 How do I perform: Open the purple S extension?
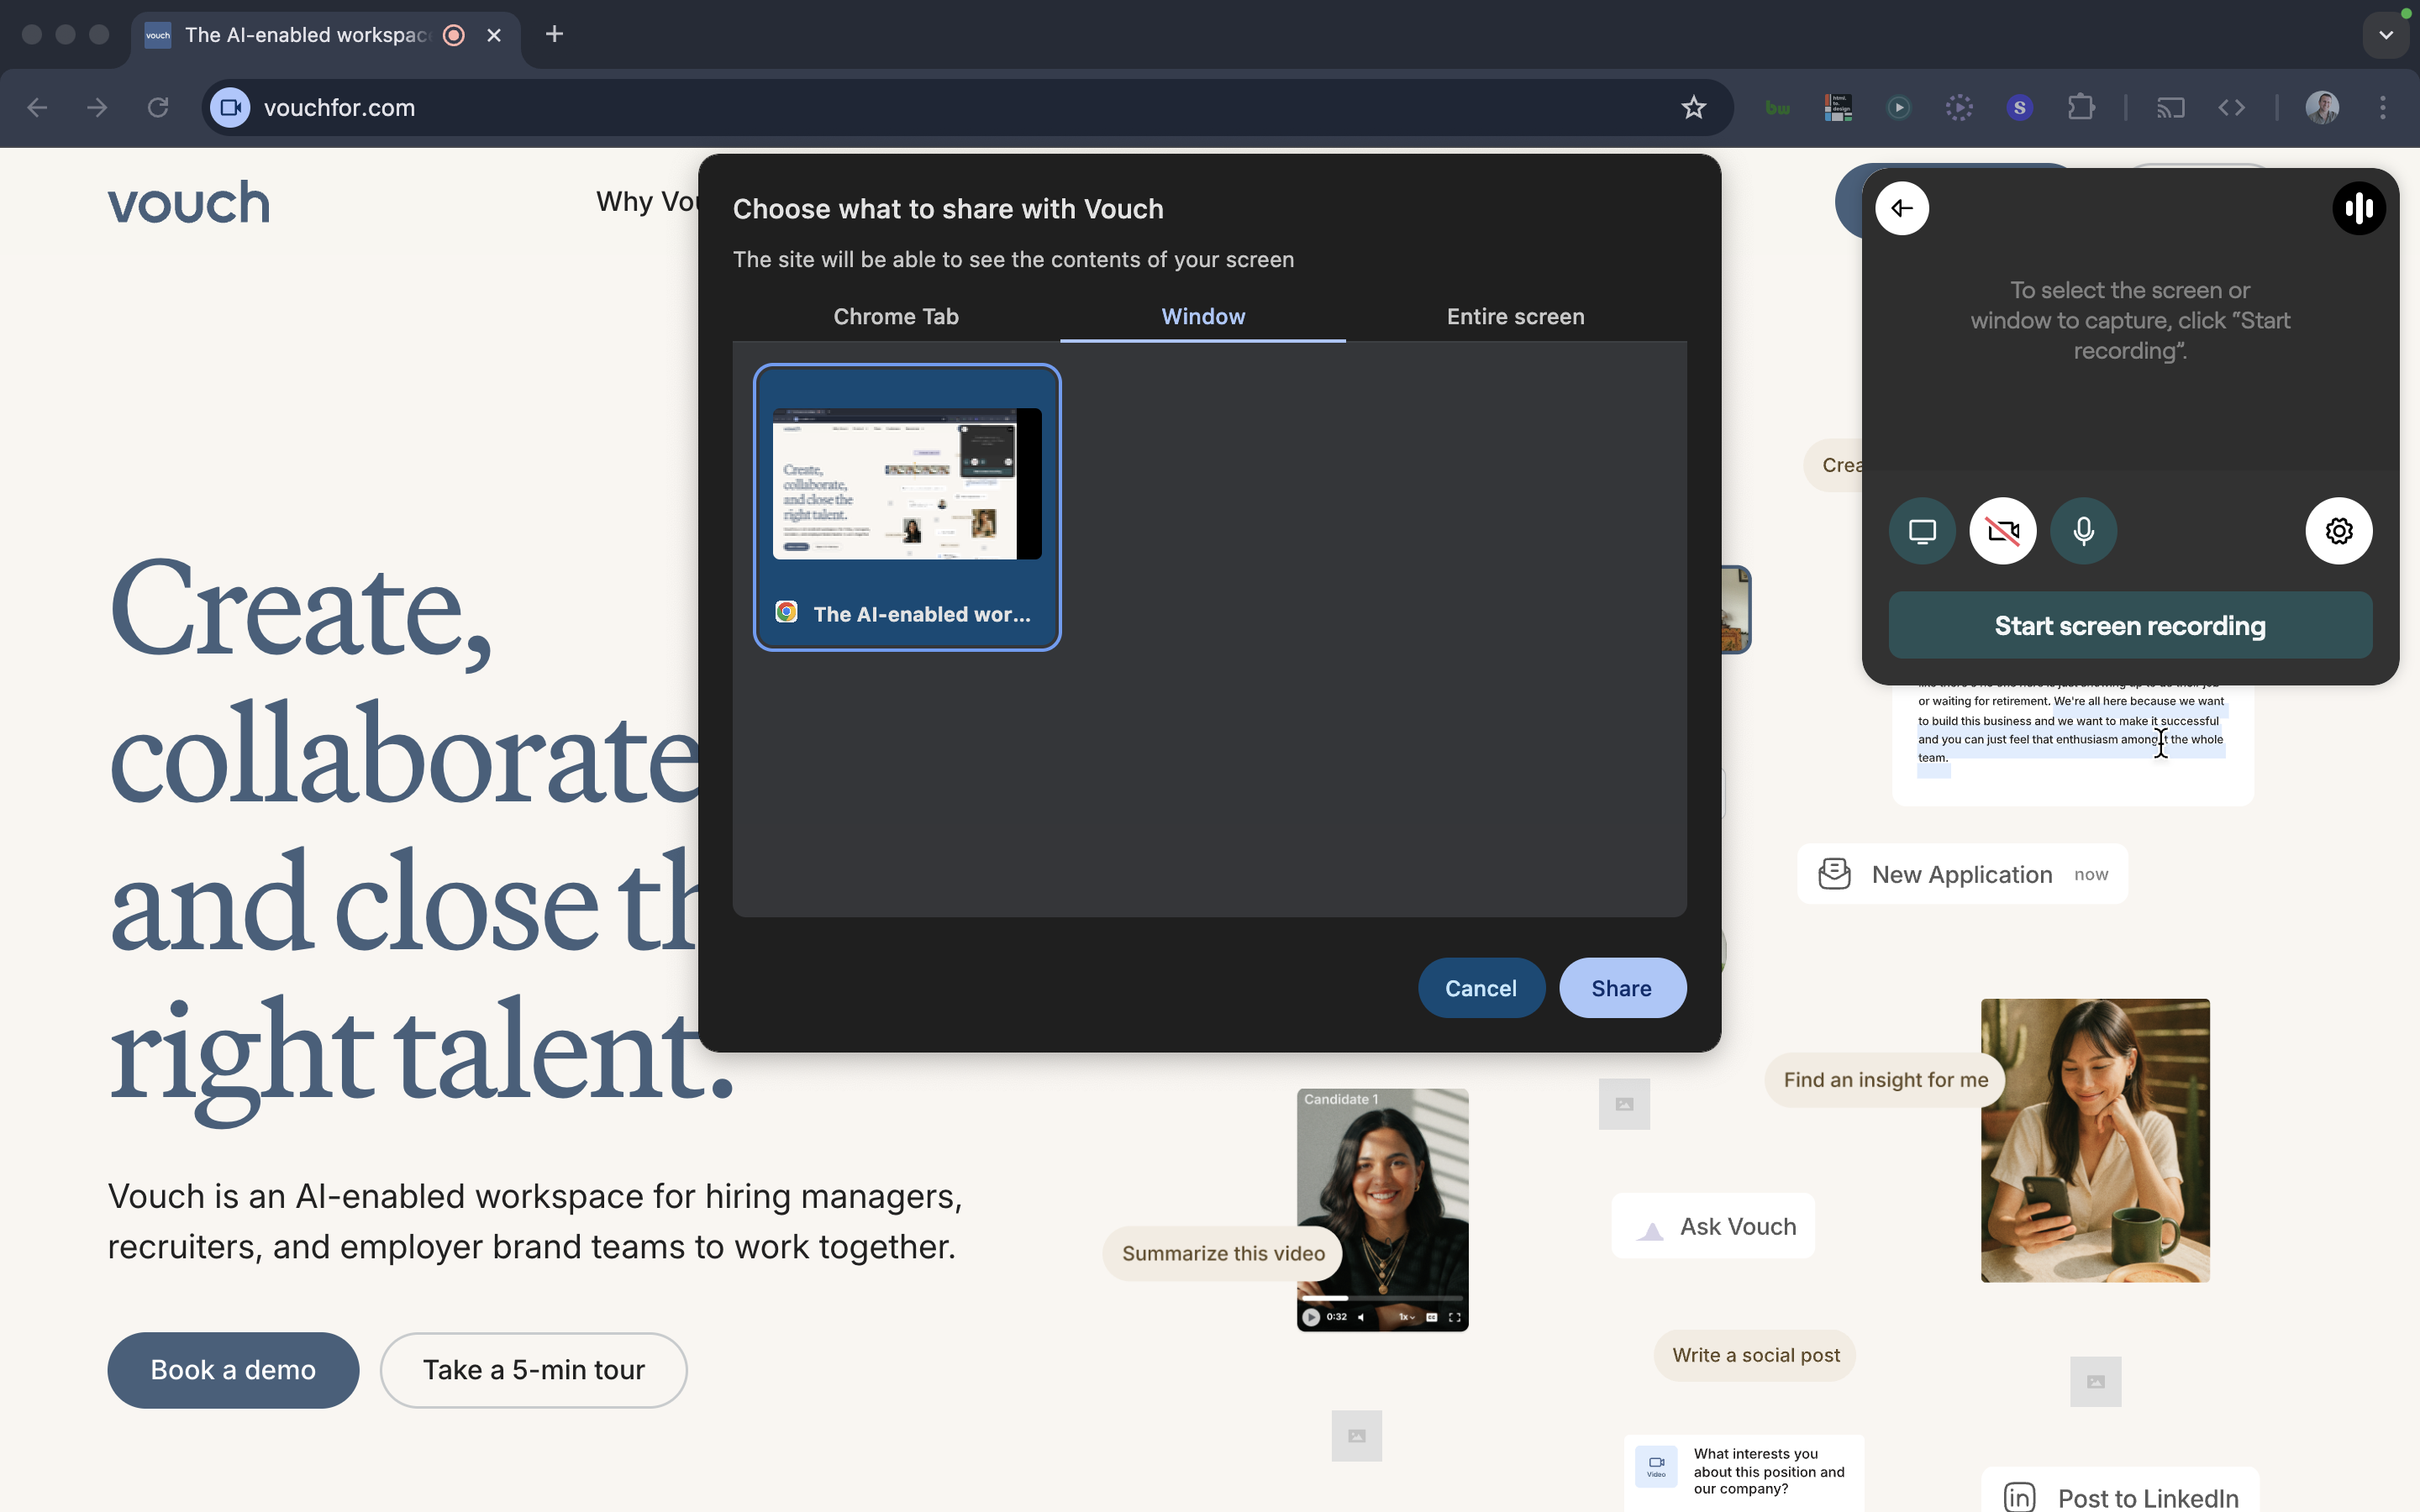click(x=2020, y=107)
